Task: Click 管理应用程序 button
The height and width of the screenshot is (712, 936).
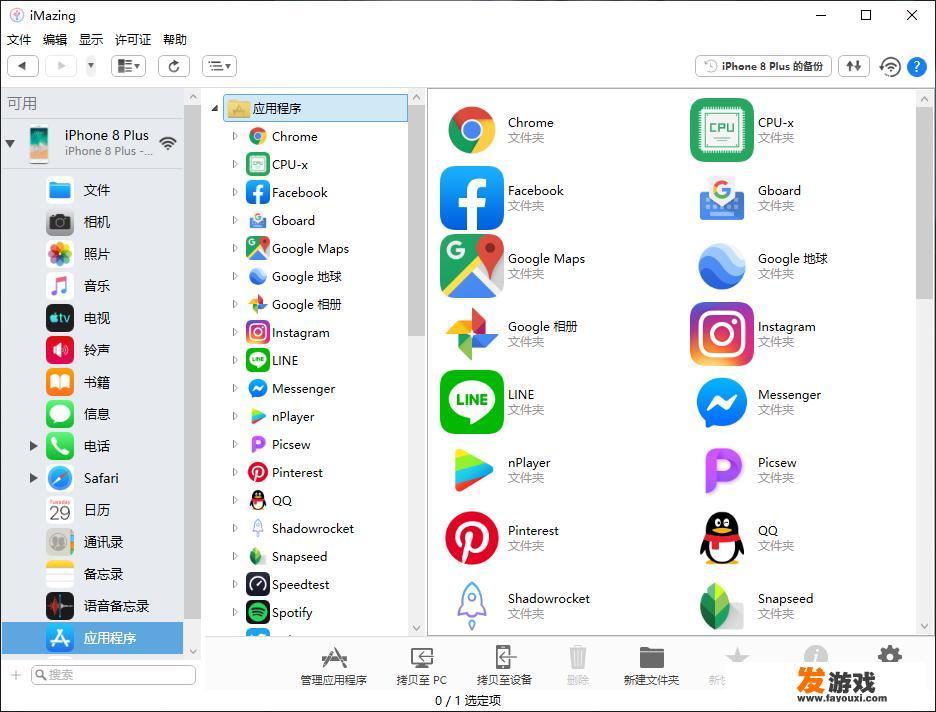Action: tap(334, 666)
